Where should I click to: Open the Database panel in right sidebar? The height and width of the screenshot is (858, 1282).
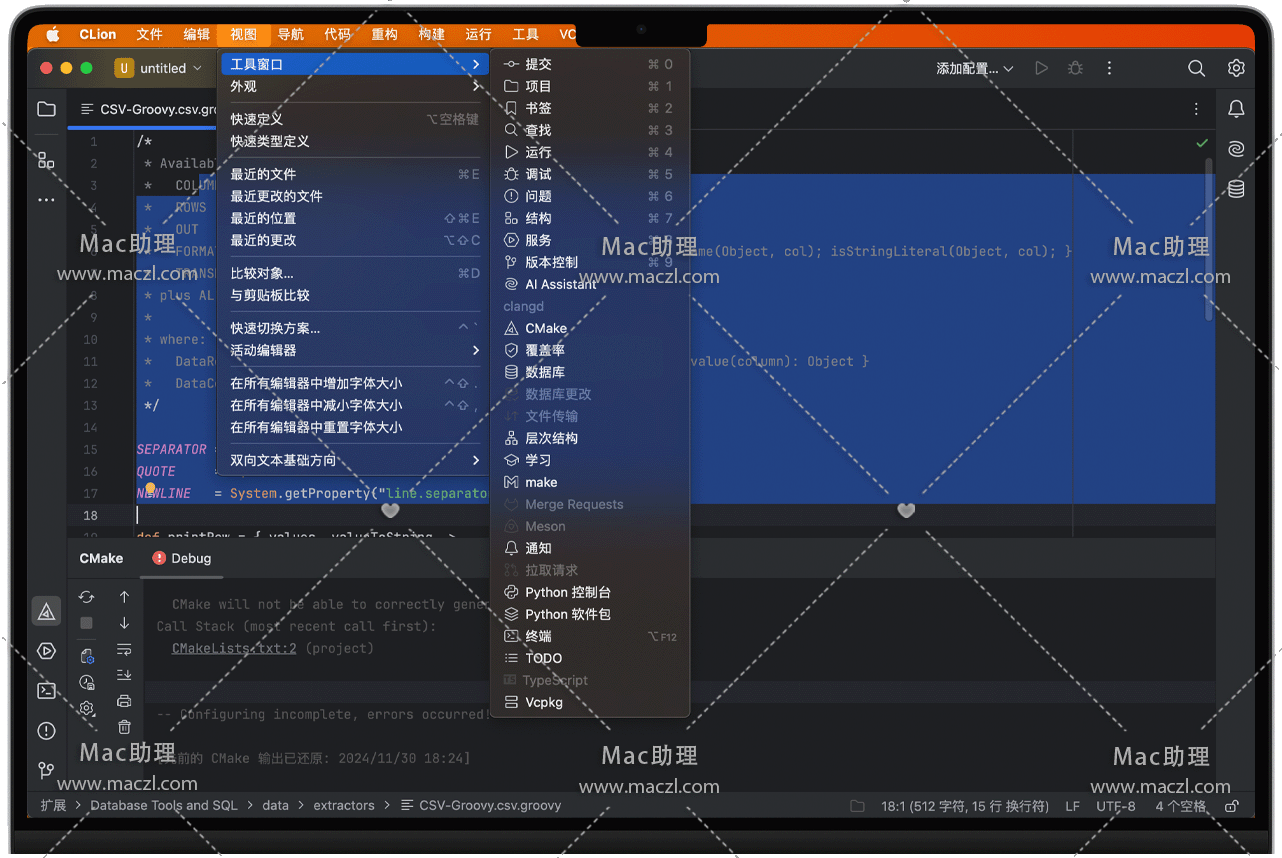[x=1236, y=189]
